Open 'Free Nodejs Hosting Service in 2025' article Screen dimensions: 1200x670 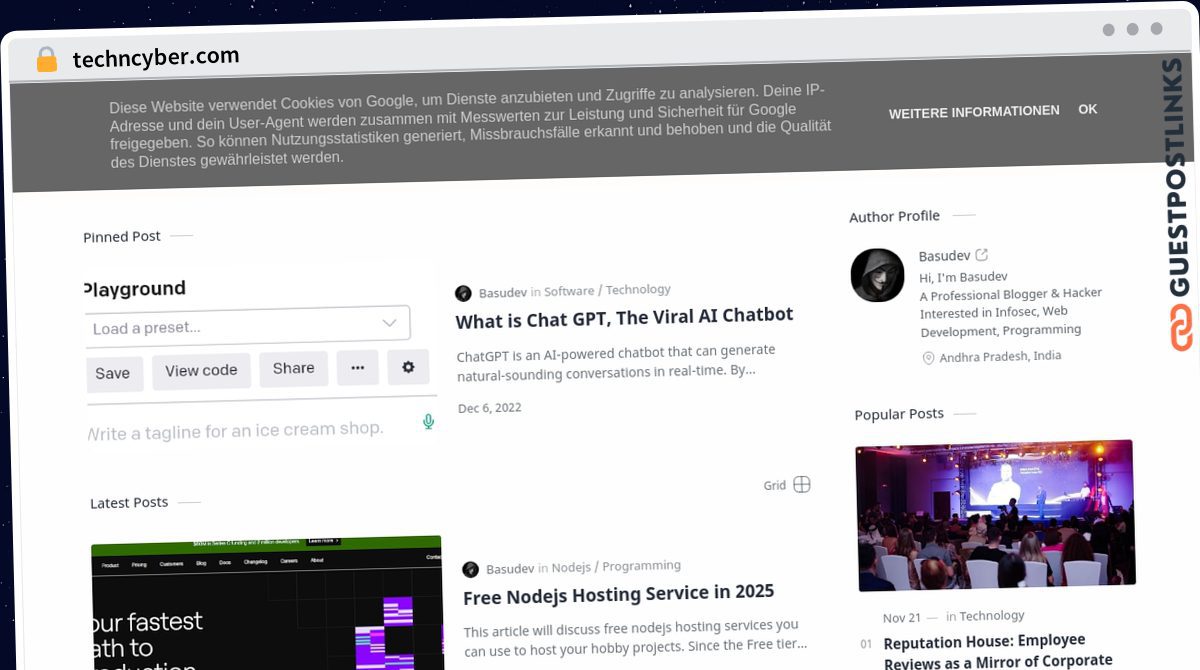618,593
